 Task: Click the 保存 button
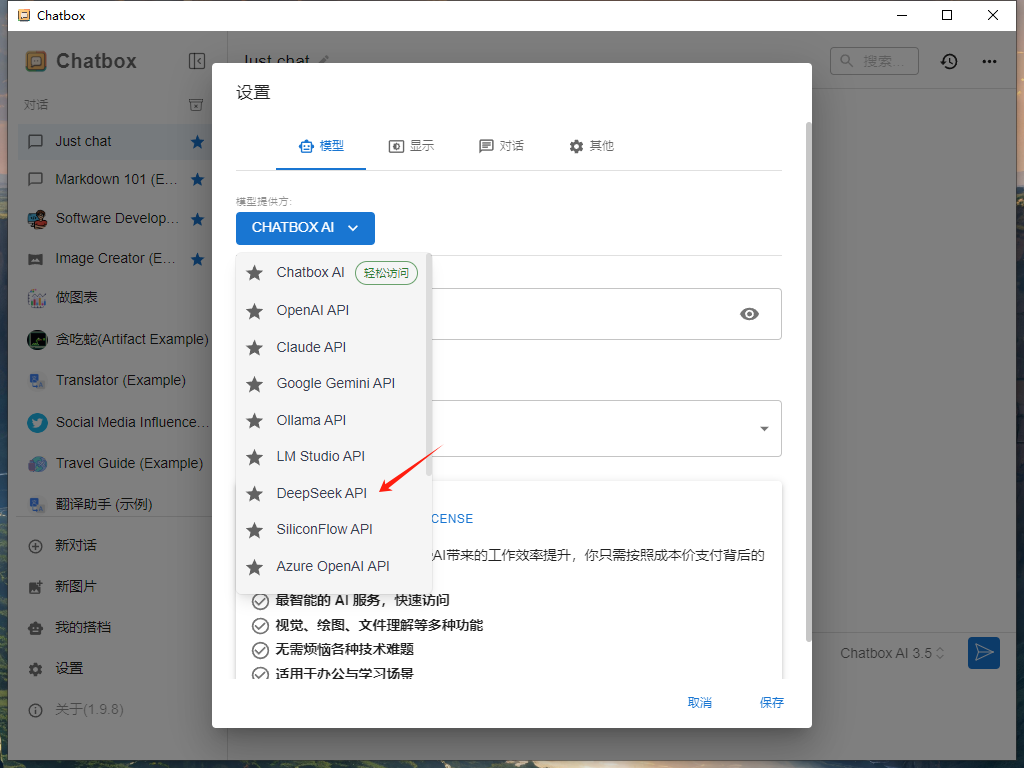tap(771, 703)
